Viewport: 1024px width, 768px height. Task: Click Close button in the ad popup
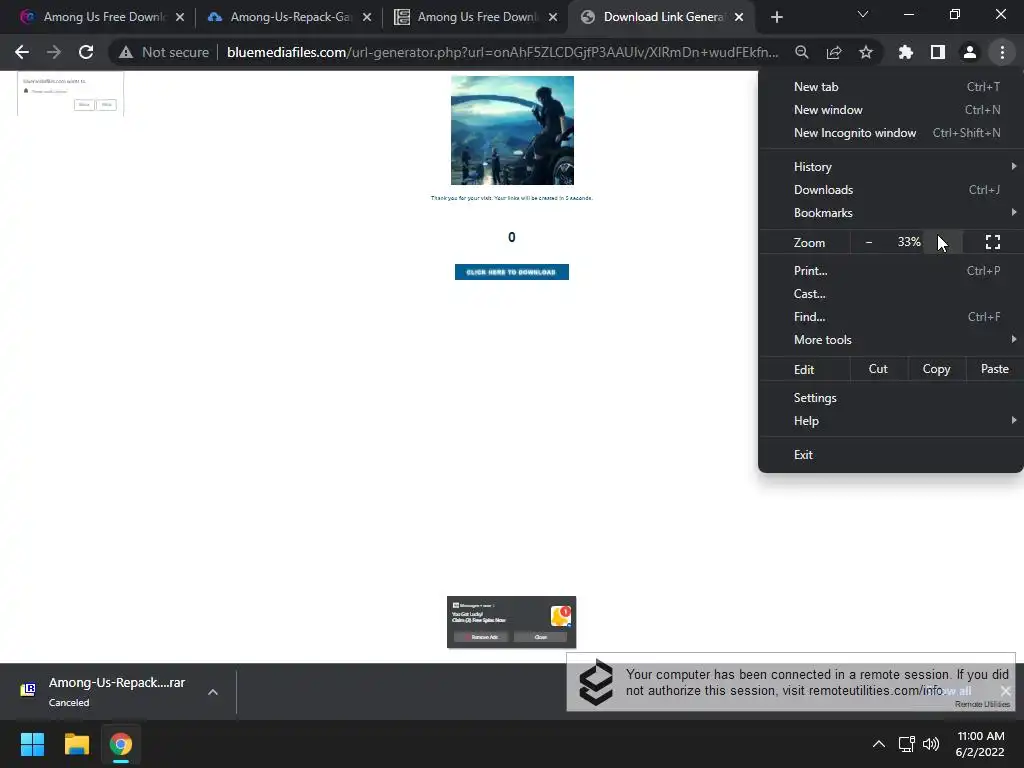click(540, 637)
